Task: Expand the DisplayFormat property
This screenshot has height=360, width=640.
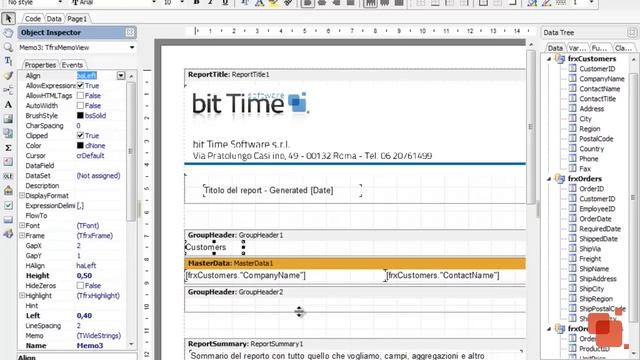Action: pyautogui.click(x=22, y=196)
